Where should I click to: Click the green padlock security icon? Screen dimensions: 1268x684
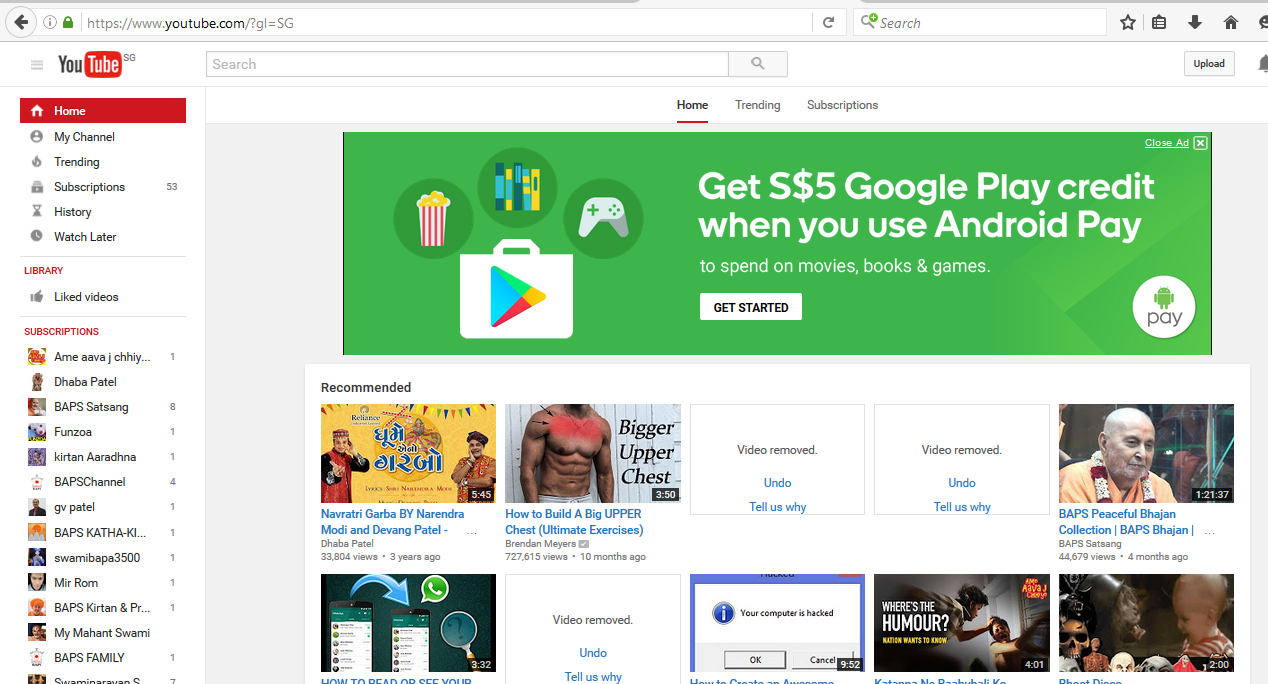(68, 22)
